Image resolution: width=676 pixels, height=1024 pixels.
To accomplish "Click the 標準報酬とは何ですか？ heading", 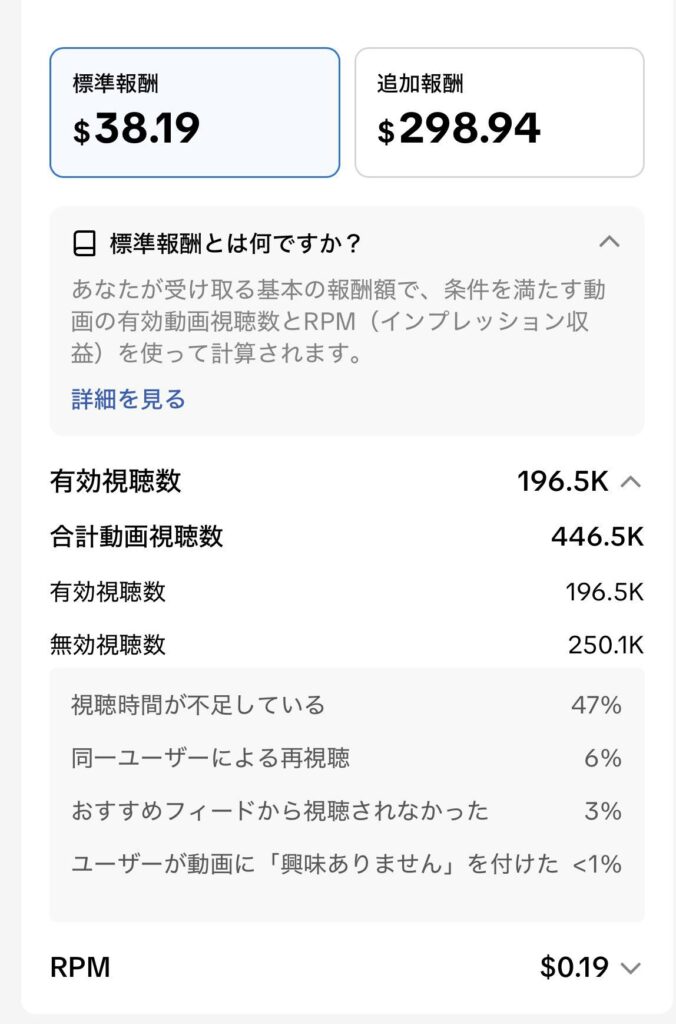I will (235, 243).
